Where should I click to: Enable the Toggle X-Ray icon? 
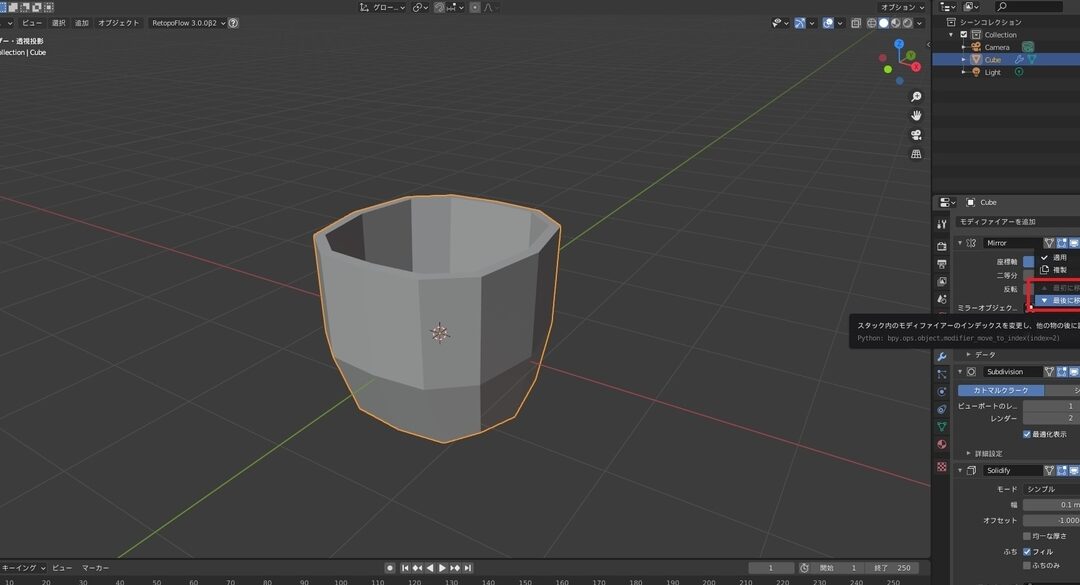pos(856,23)
